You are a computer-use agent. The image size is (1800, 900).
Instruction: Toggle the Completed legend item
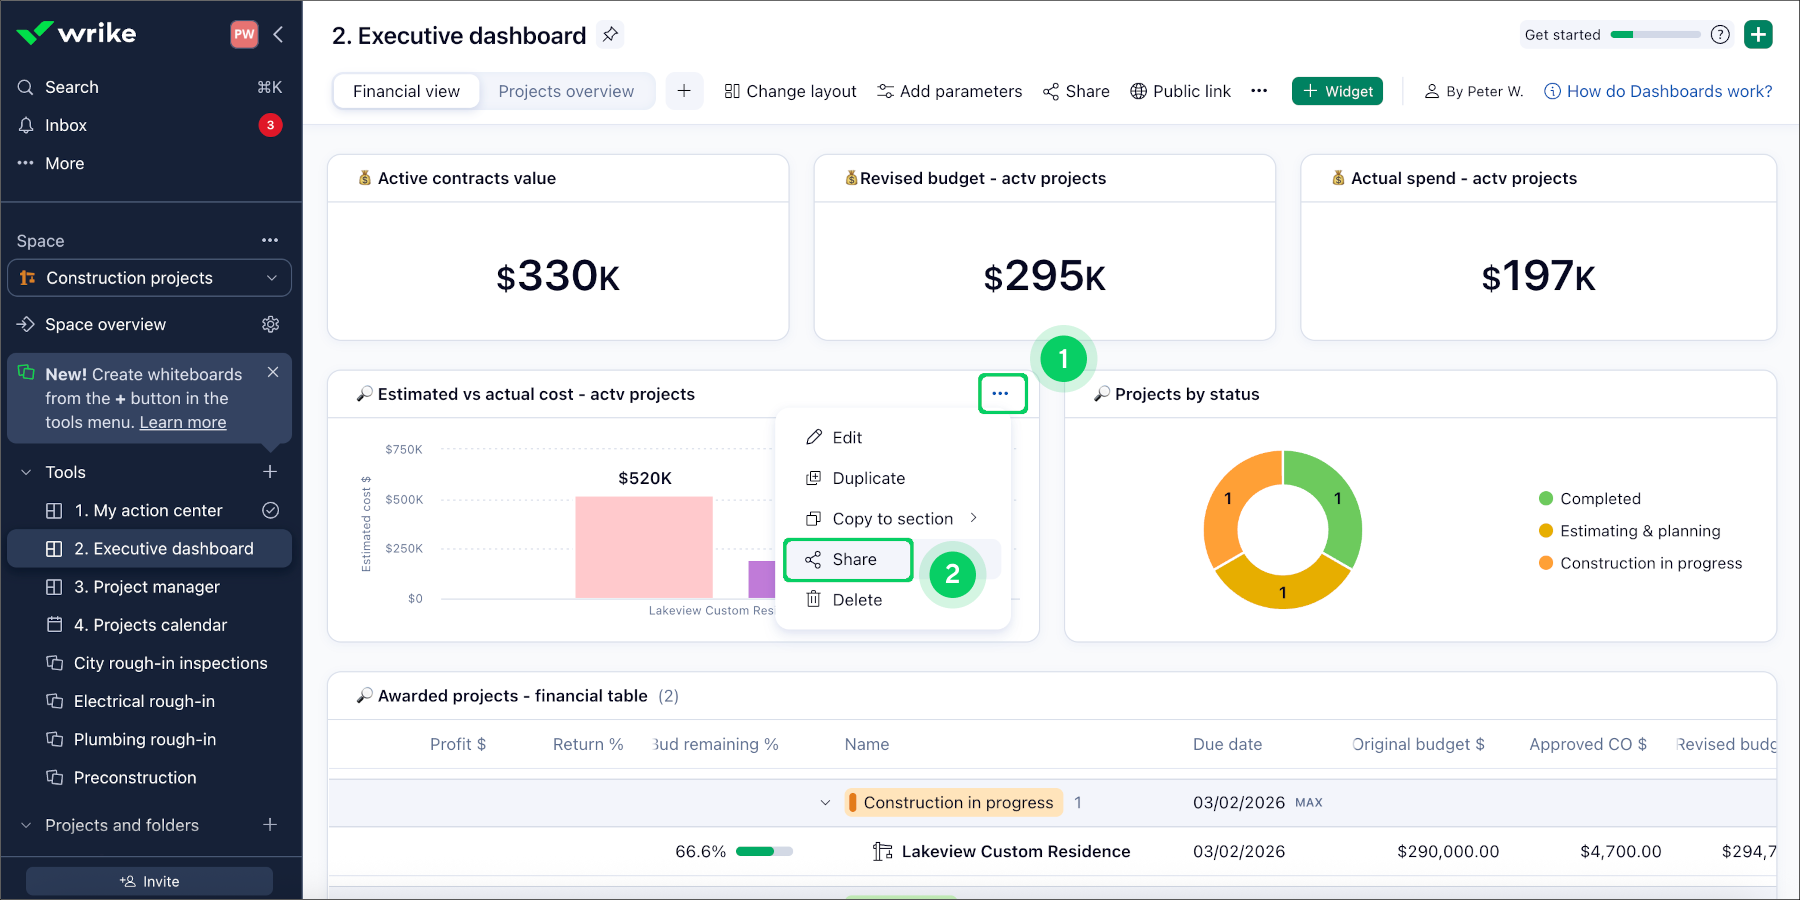[x=1599, y=499]
